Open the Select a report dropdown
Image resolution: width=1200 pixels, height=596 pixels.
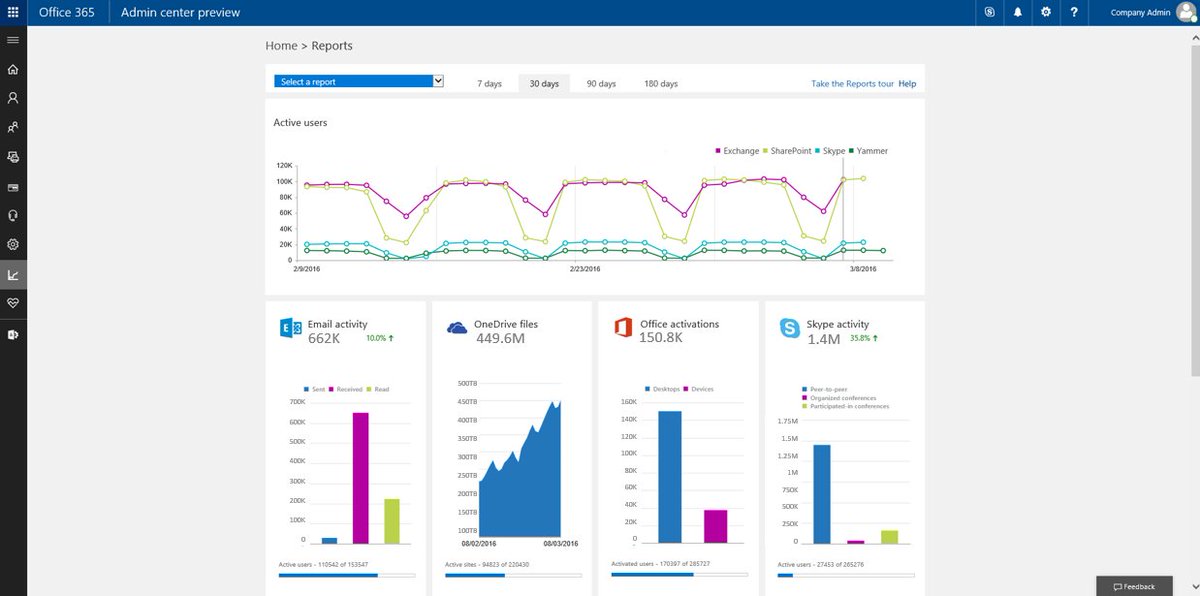(358, 81)
